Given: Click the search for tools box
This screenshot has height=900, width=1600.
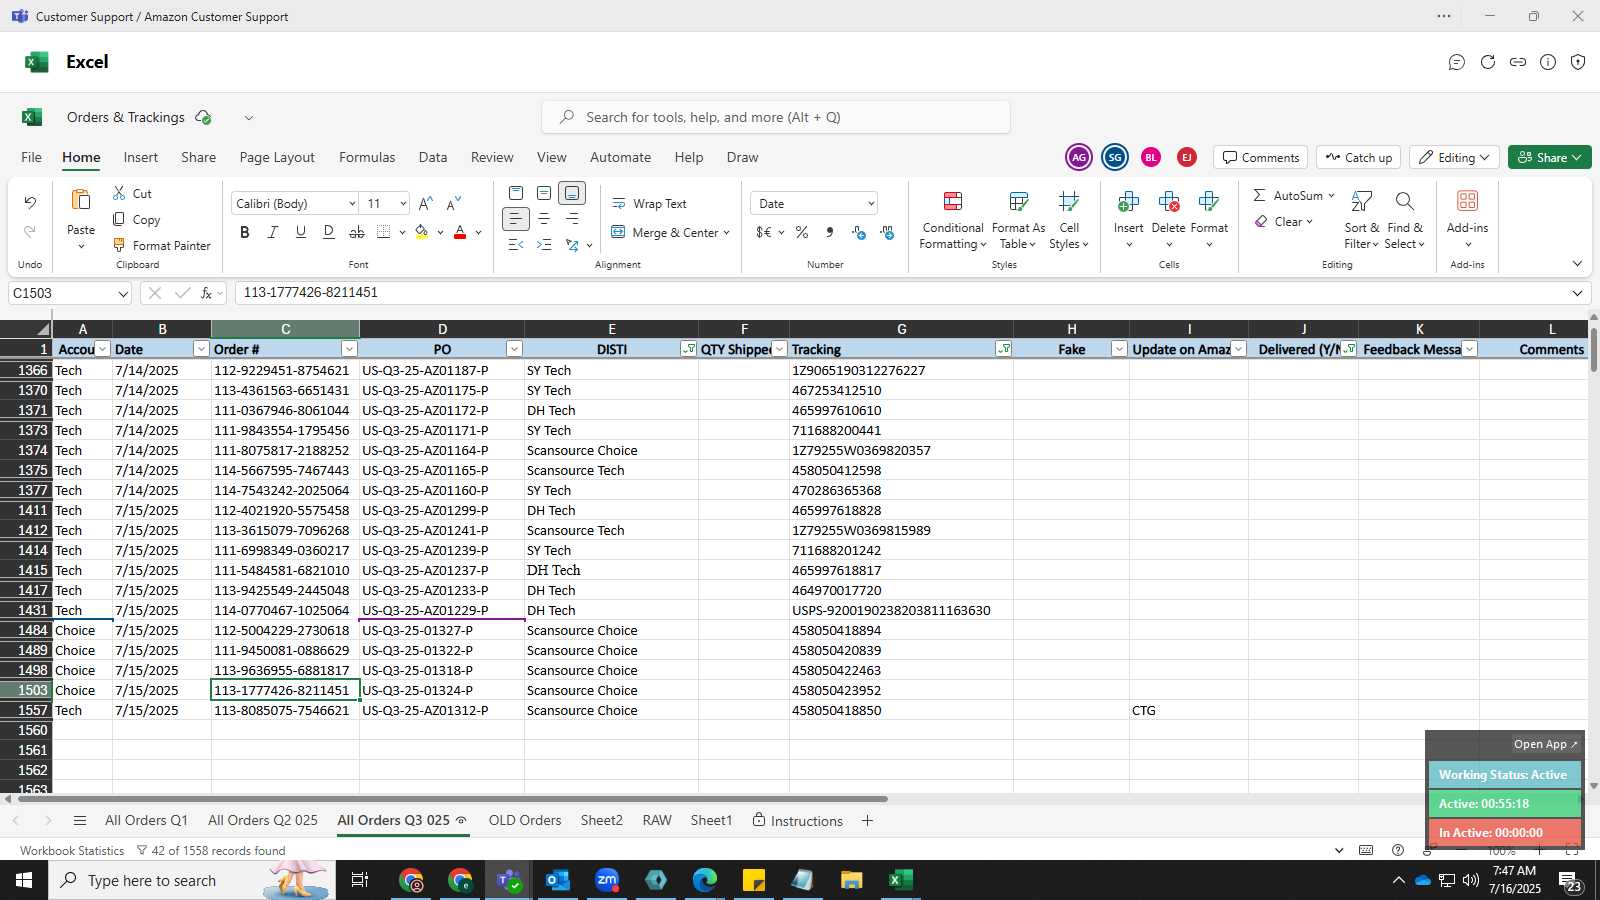Looking at the screenshot, I should point(776,117).
